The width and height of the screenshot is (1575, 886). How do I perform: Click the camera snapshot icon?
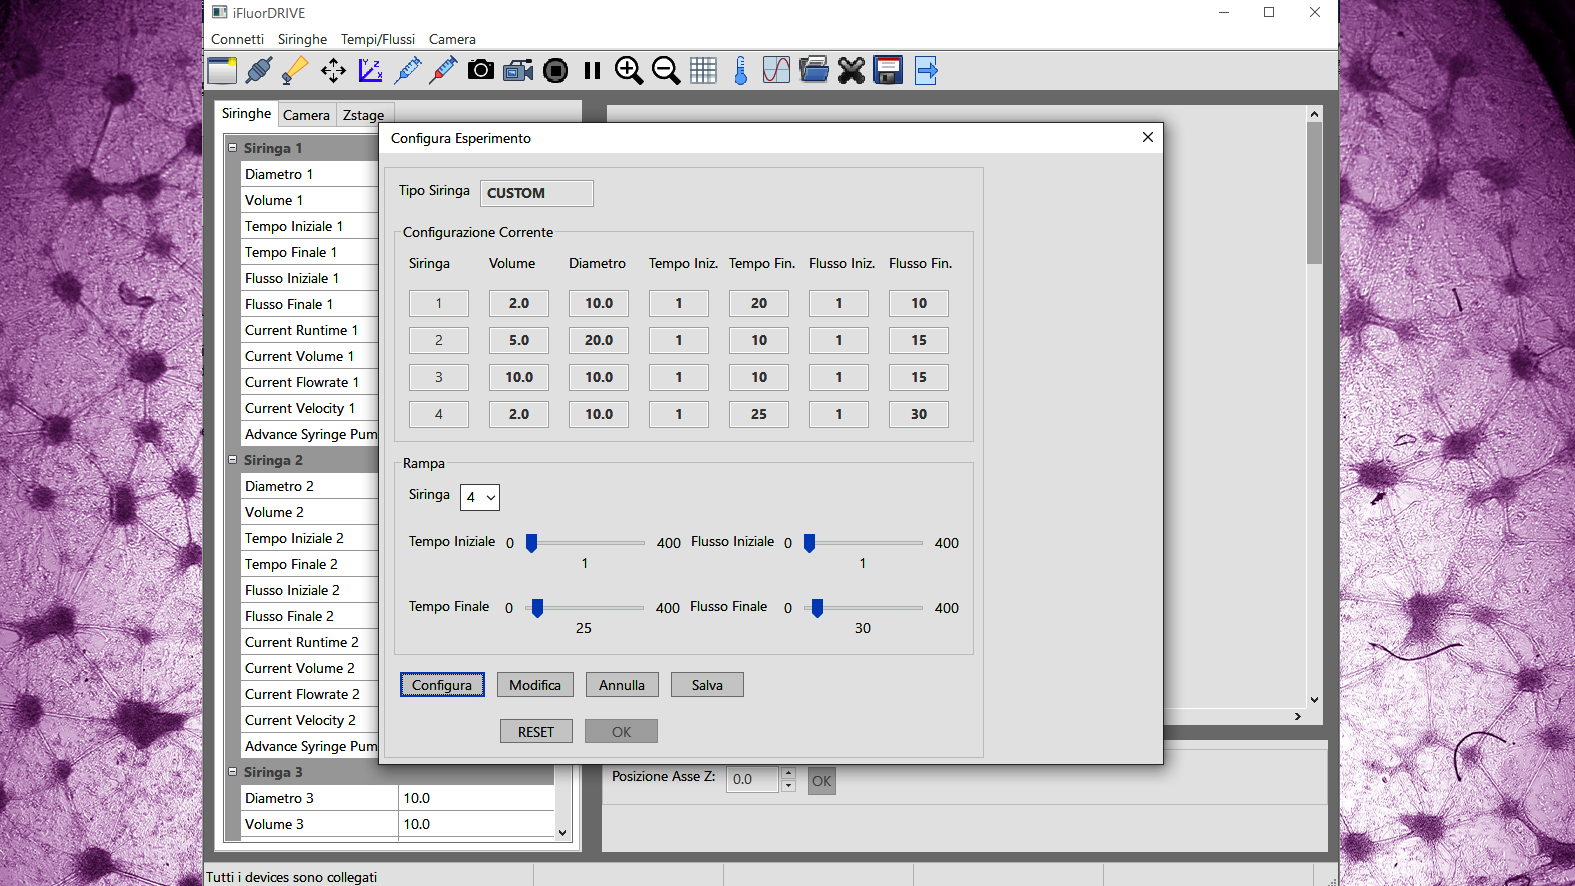(x=481, y=70)
